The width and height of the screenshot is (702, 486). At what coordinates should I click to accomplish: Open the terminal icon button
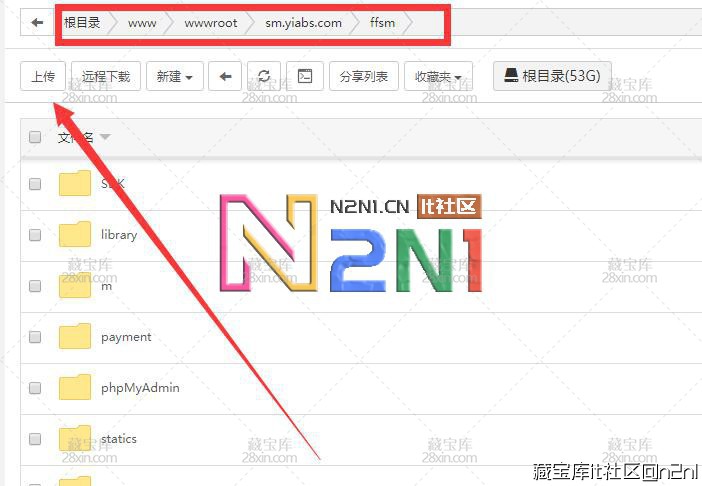click(305, 76)
